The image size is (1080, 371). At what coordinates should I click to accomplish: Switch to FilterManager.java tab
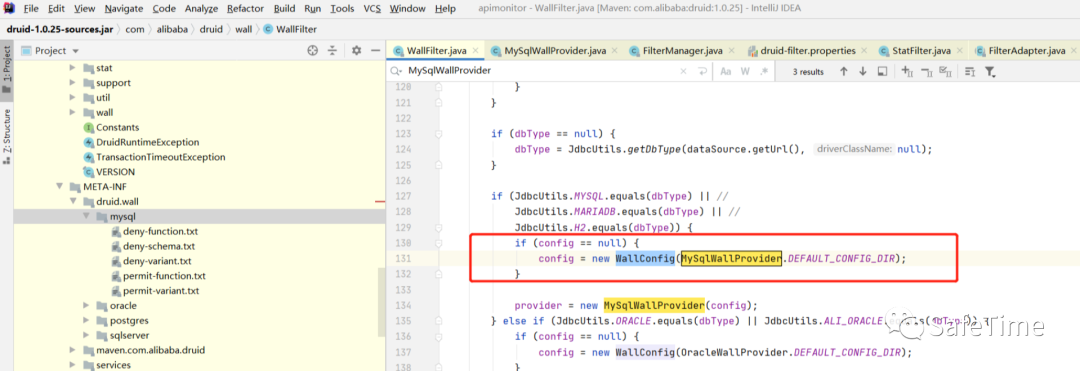(x=682, y=51)
